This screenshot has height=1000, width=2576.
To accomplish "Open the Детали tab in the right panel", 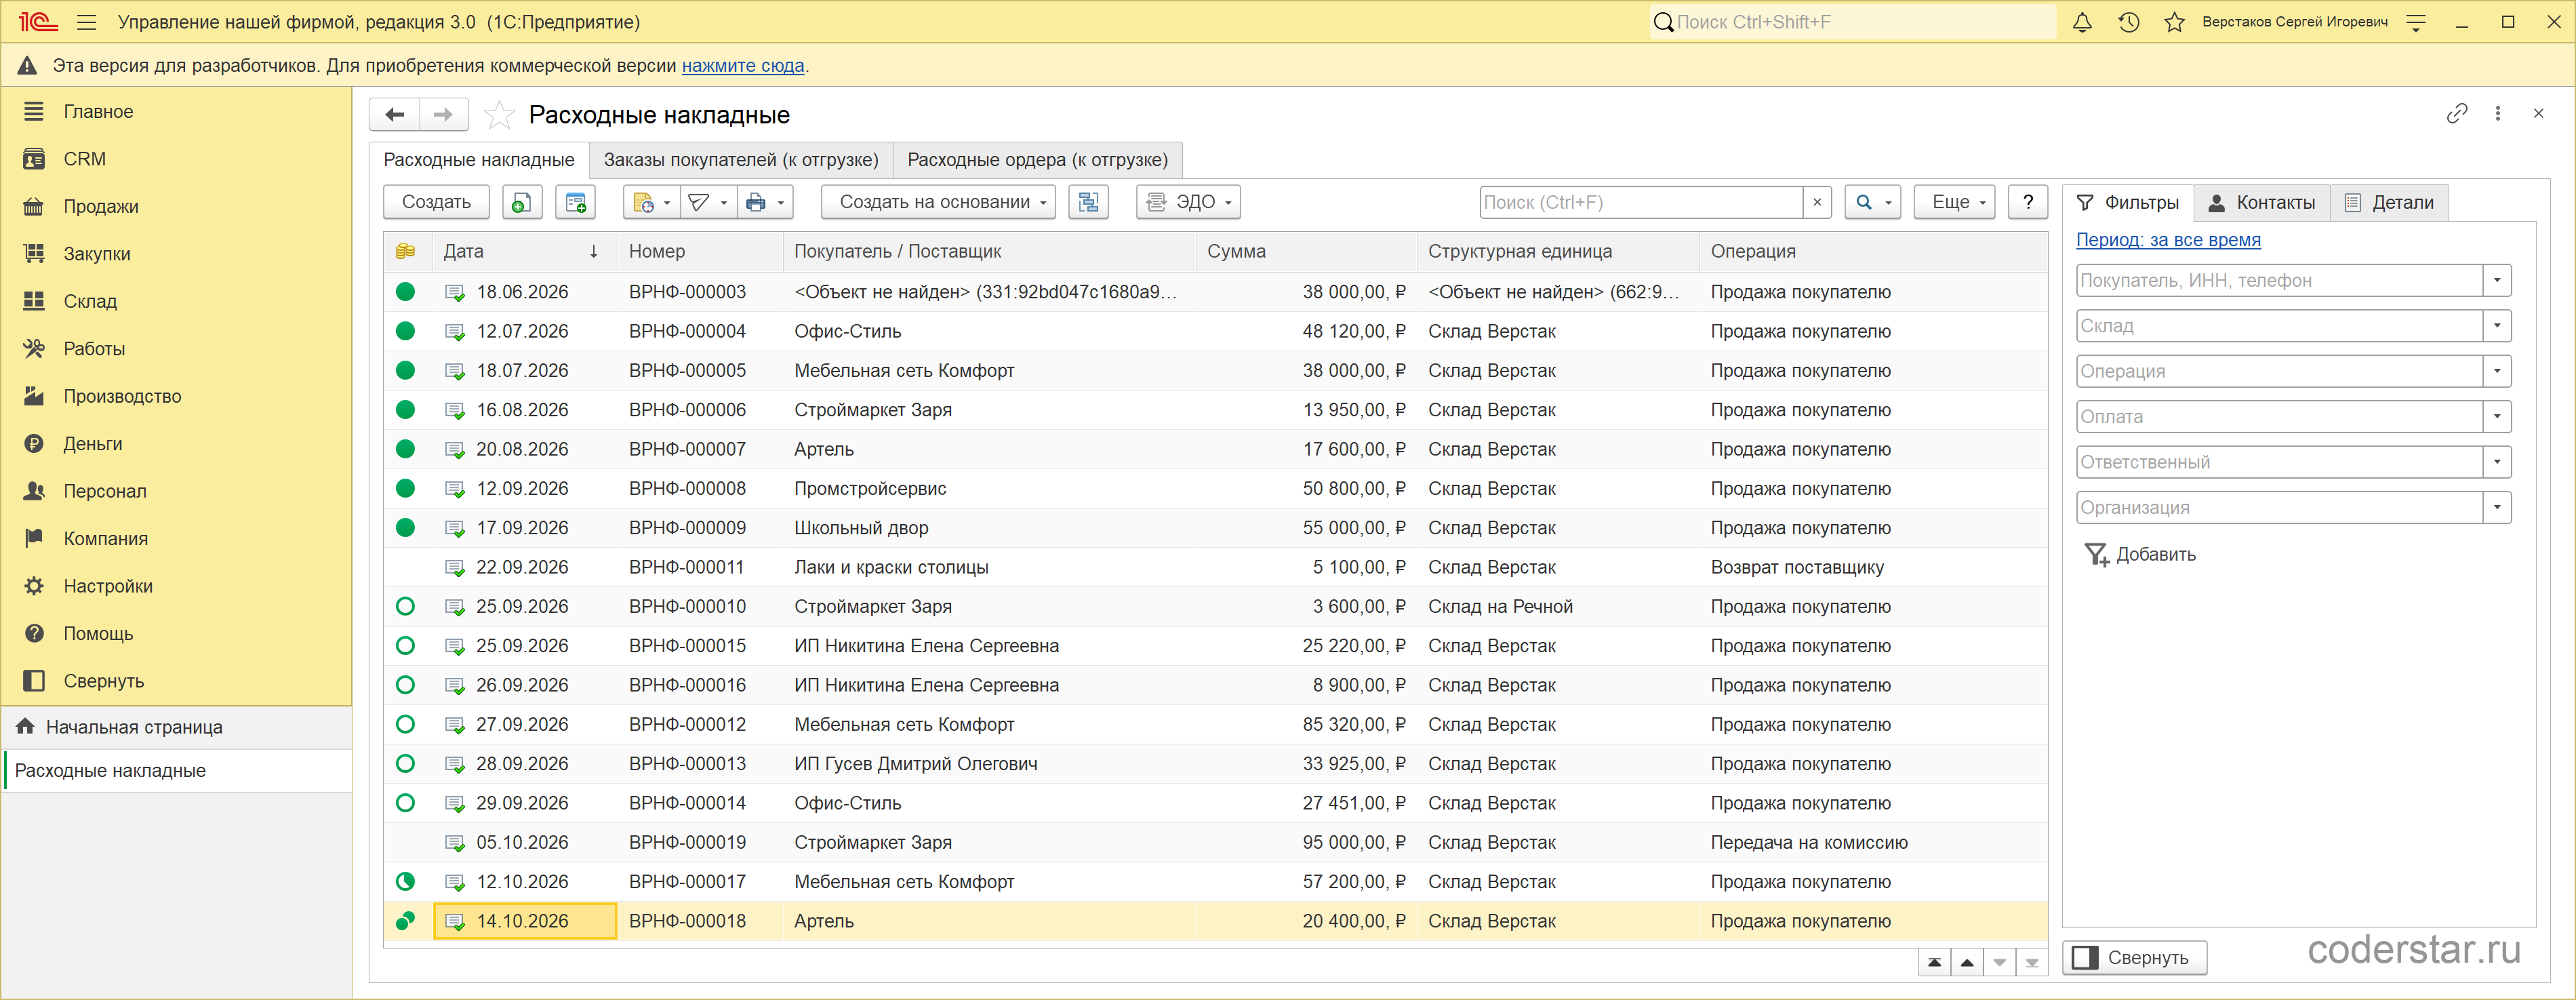I will point(2389,203).
